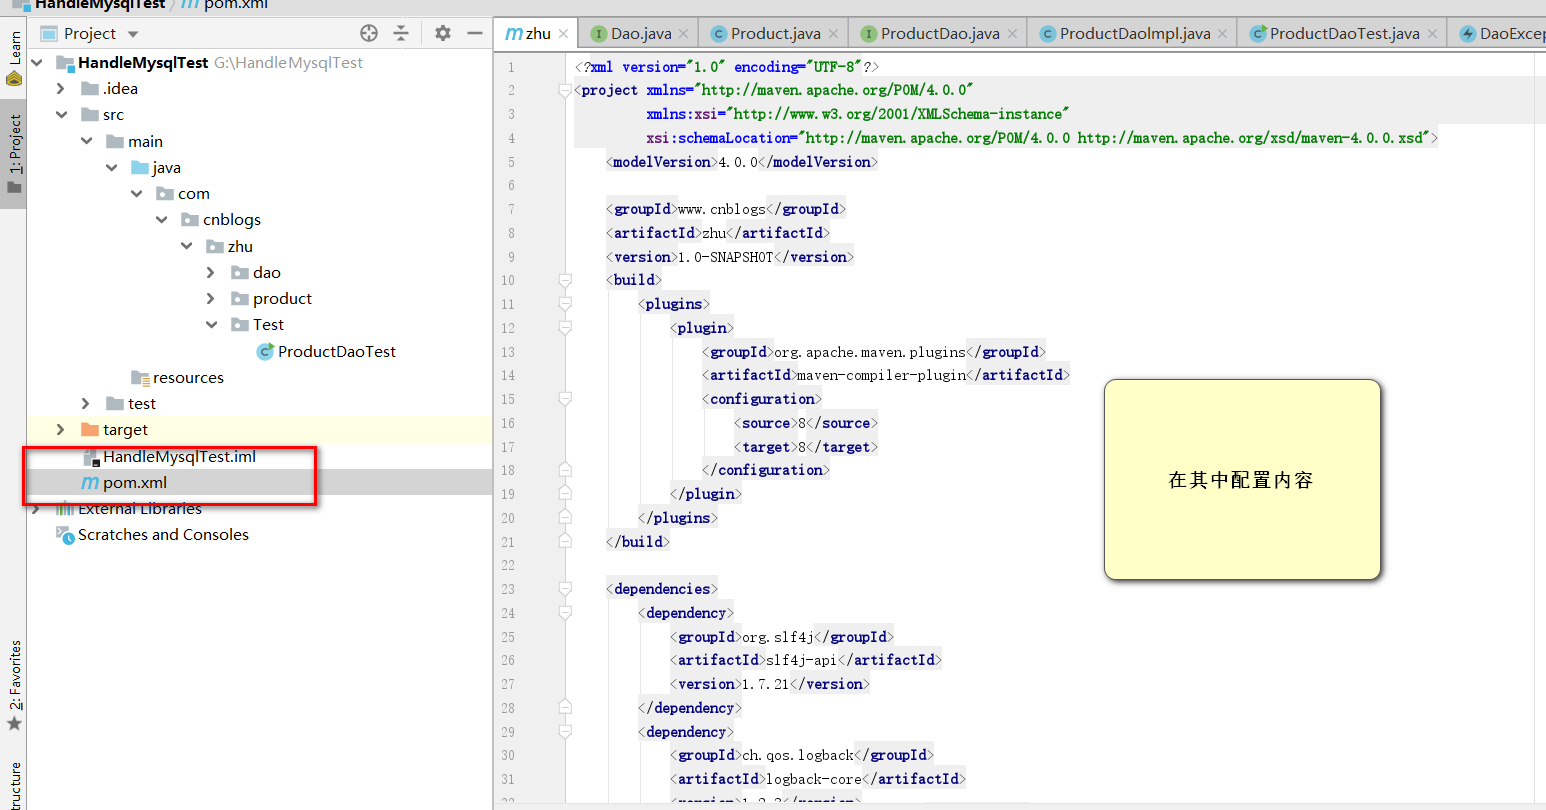Open the Learn tool window
This screenshot has width=1546, height=810.
14,58
